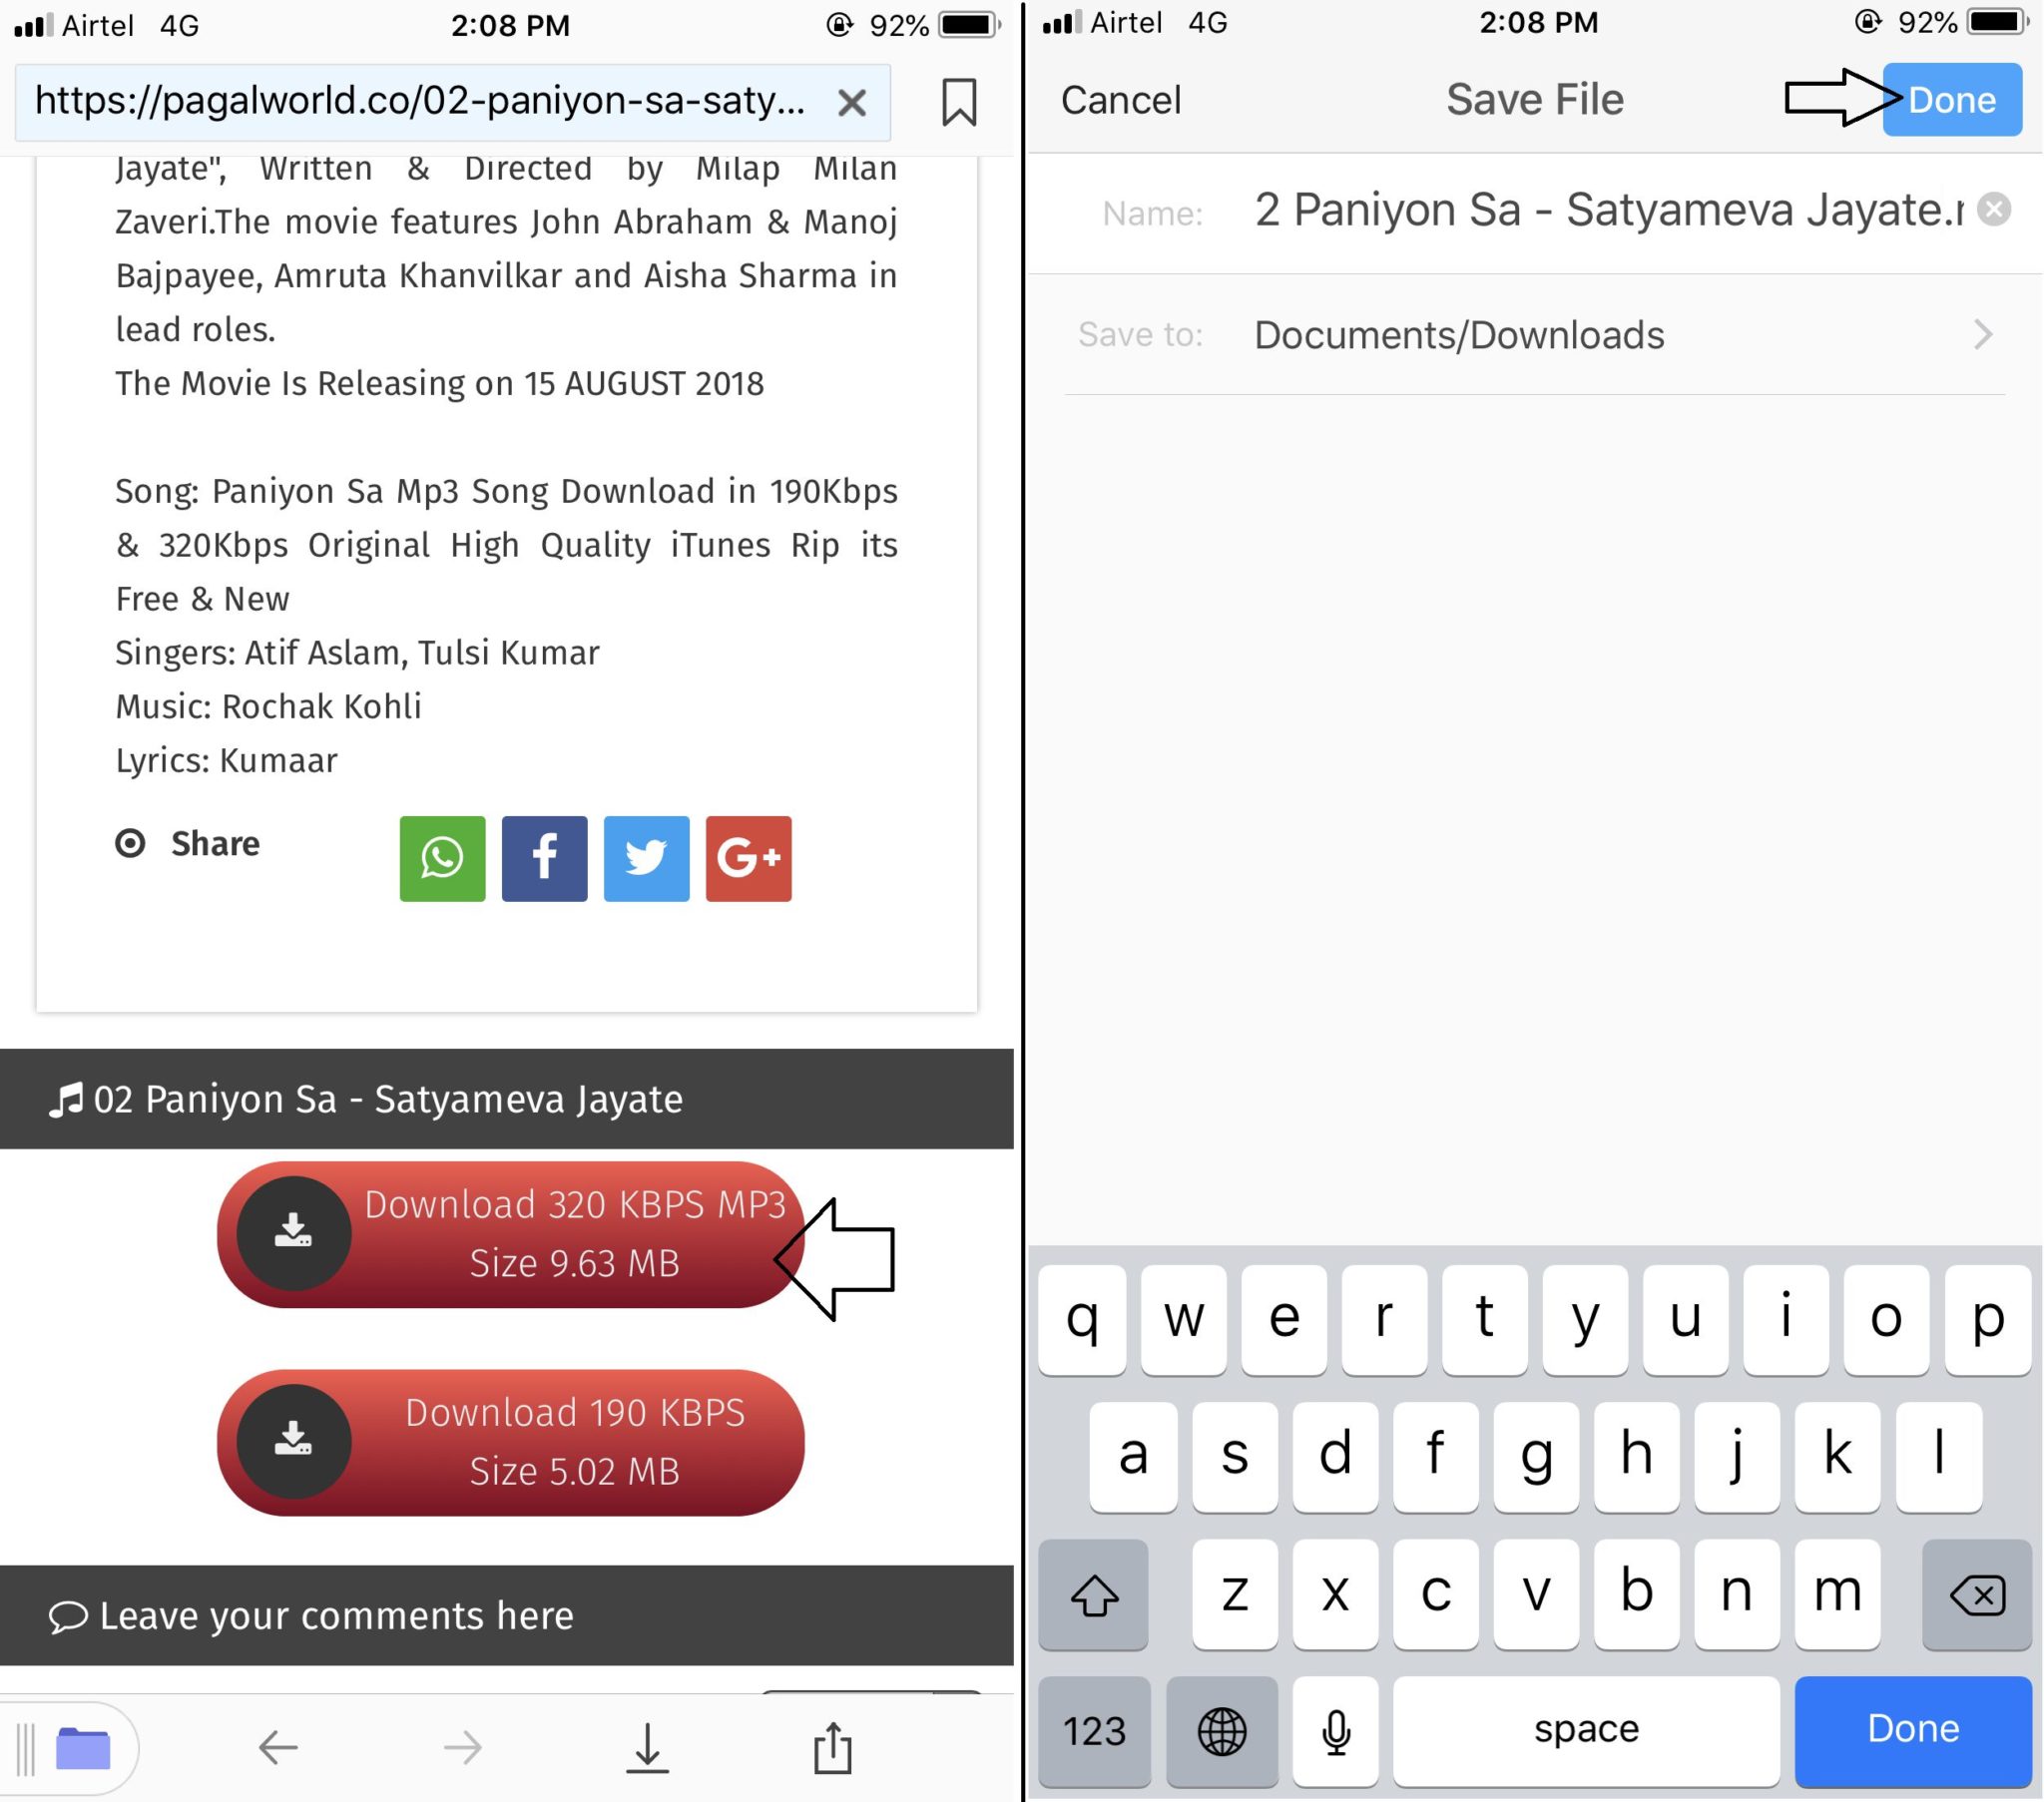
Task: Tap Download 320 KBPS MP3 button
Action: [510, 1234]
